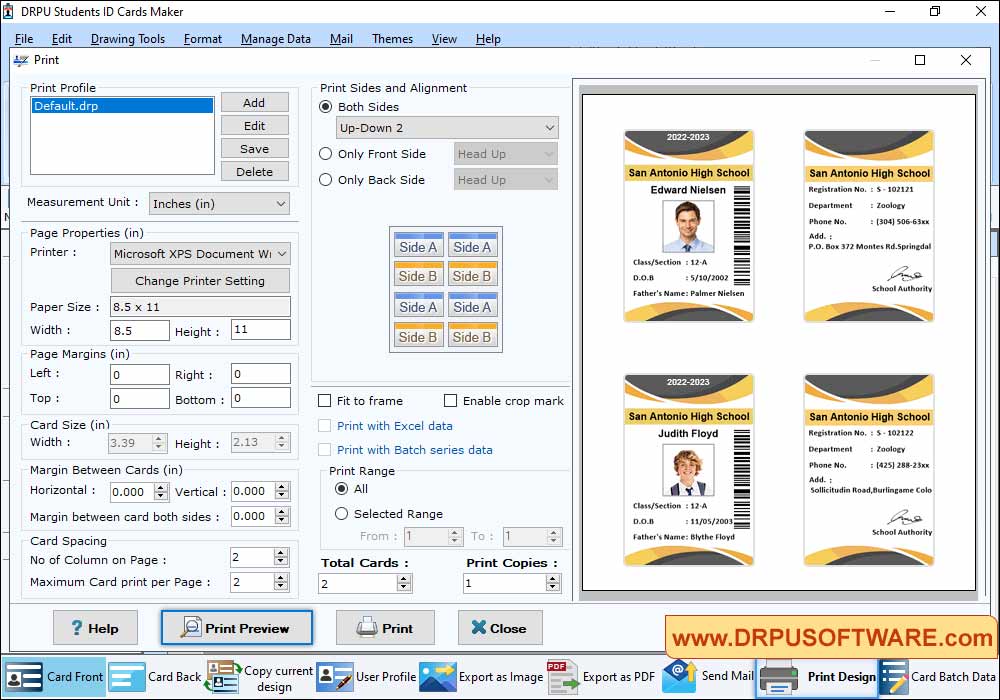Image resolution: width=1000 pixels, height=700 pixels.
Task: Select the Only Front Side option
Action: click(325, 154)
